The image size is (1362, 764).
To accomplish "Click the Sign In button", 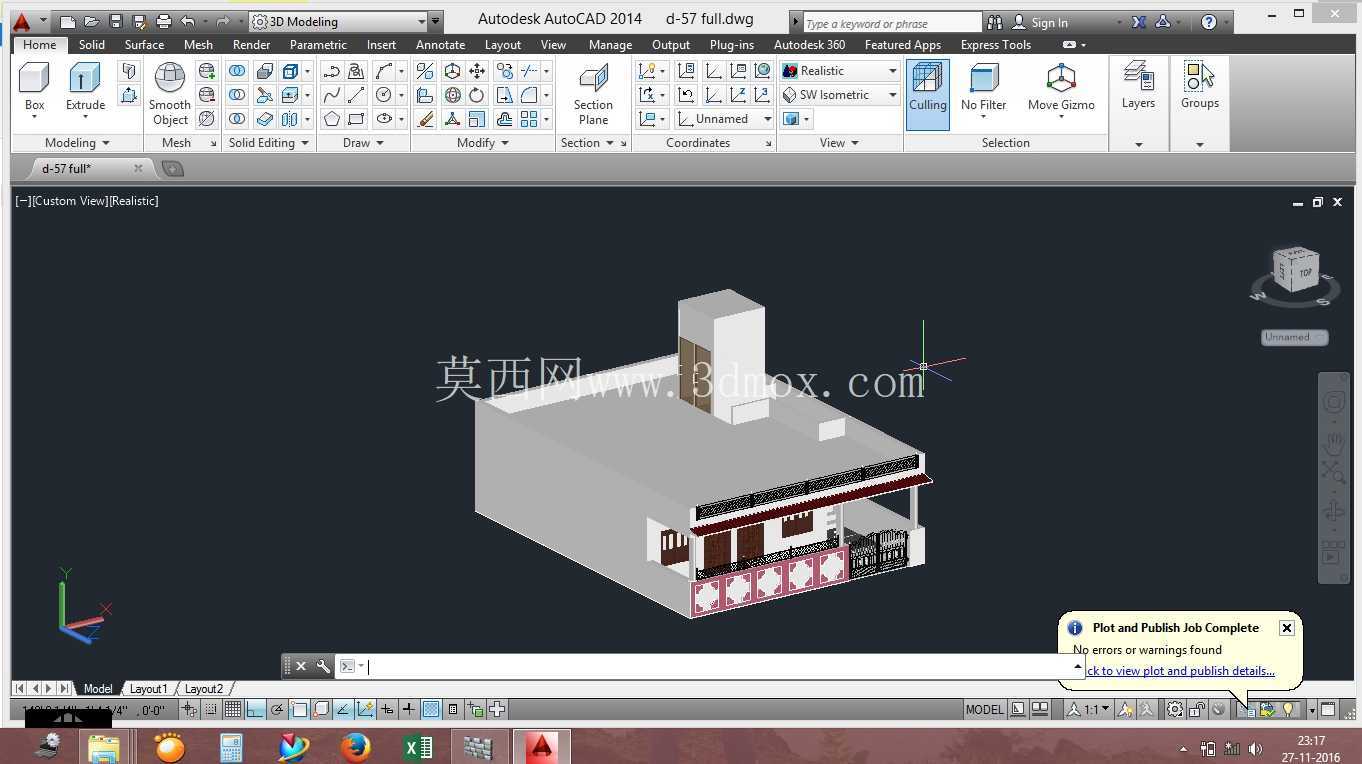I will [x=1040, y=22].
